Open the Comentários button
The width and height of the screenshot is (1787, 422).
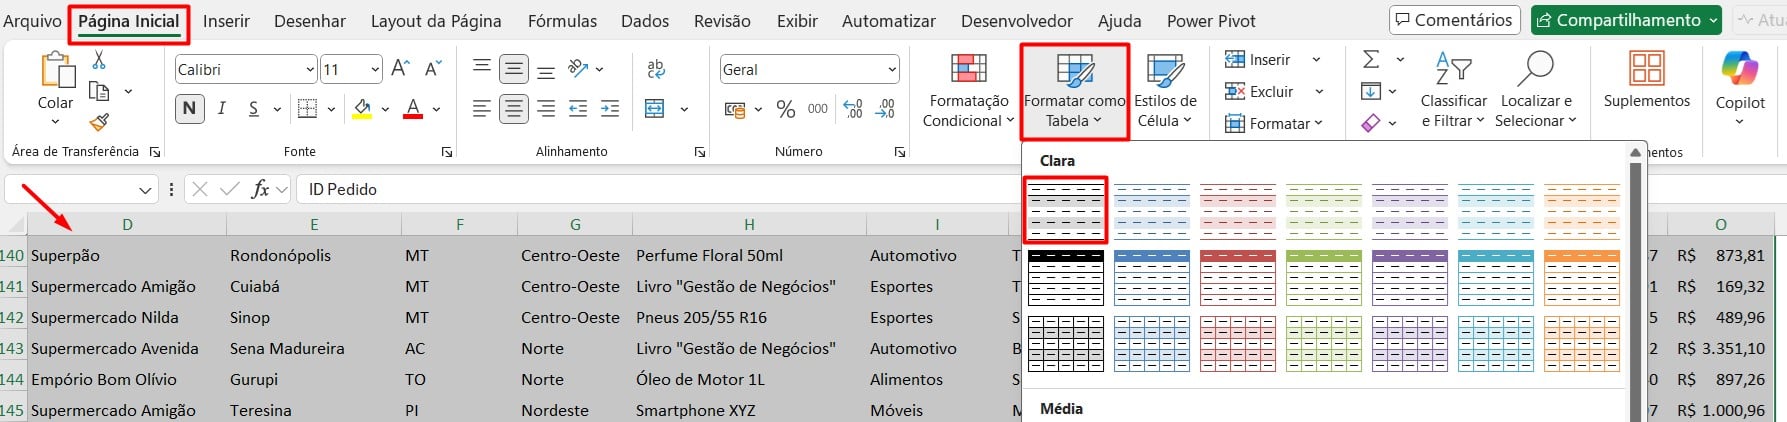tap(1454, 20)
